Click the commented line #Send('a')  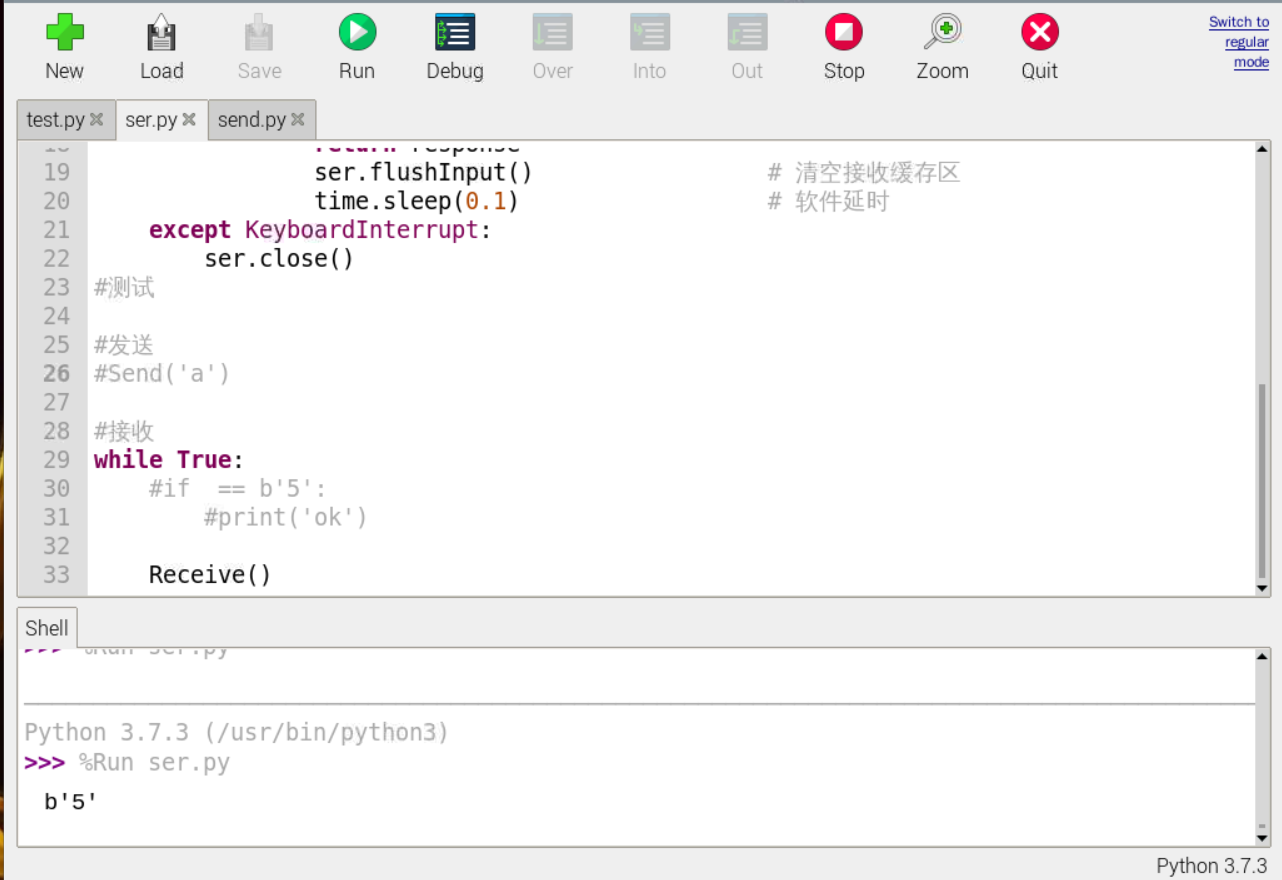point(162,374)
